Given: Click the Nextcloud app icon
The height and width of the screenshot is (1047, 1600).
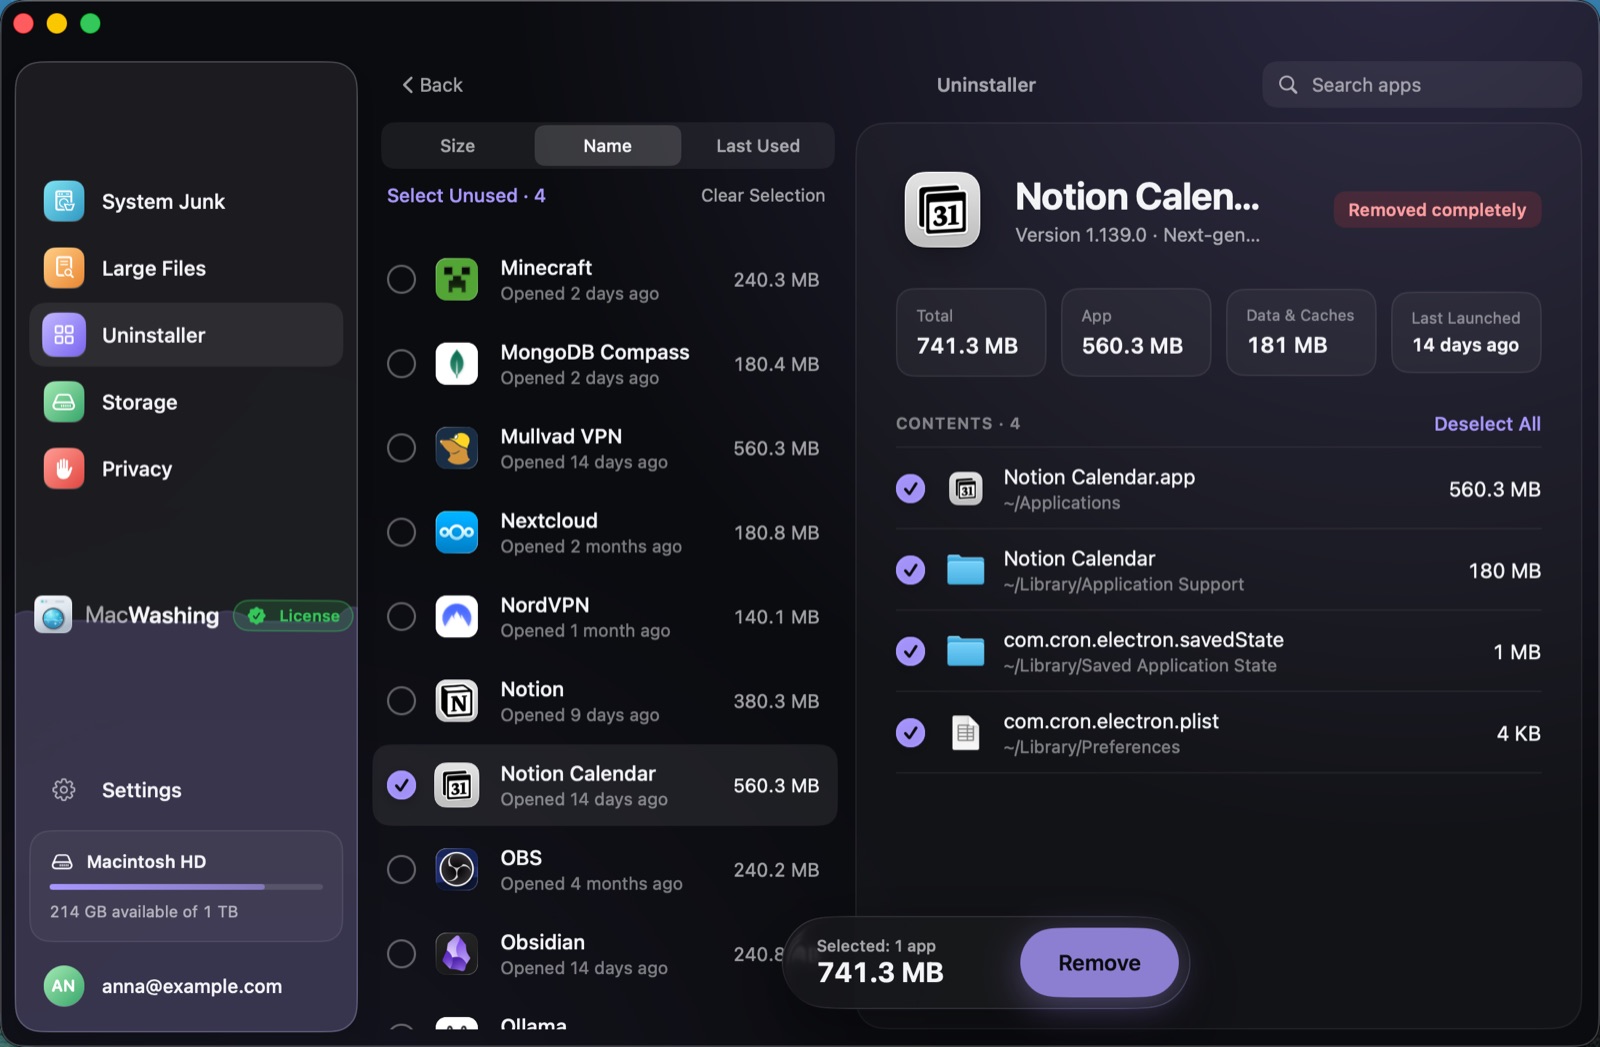Looking at the screenshot, I should click(x=457, y=533).
